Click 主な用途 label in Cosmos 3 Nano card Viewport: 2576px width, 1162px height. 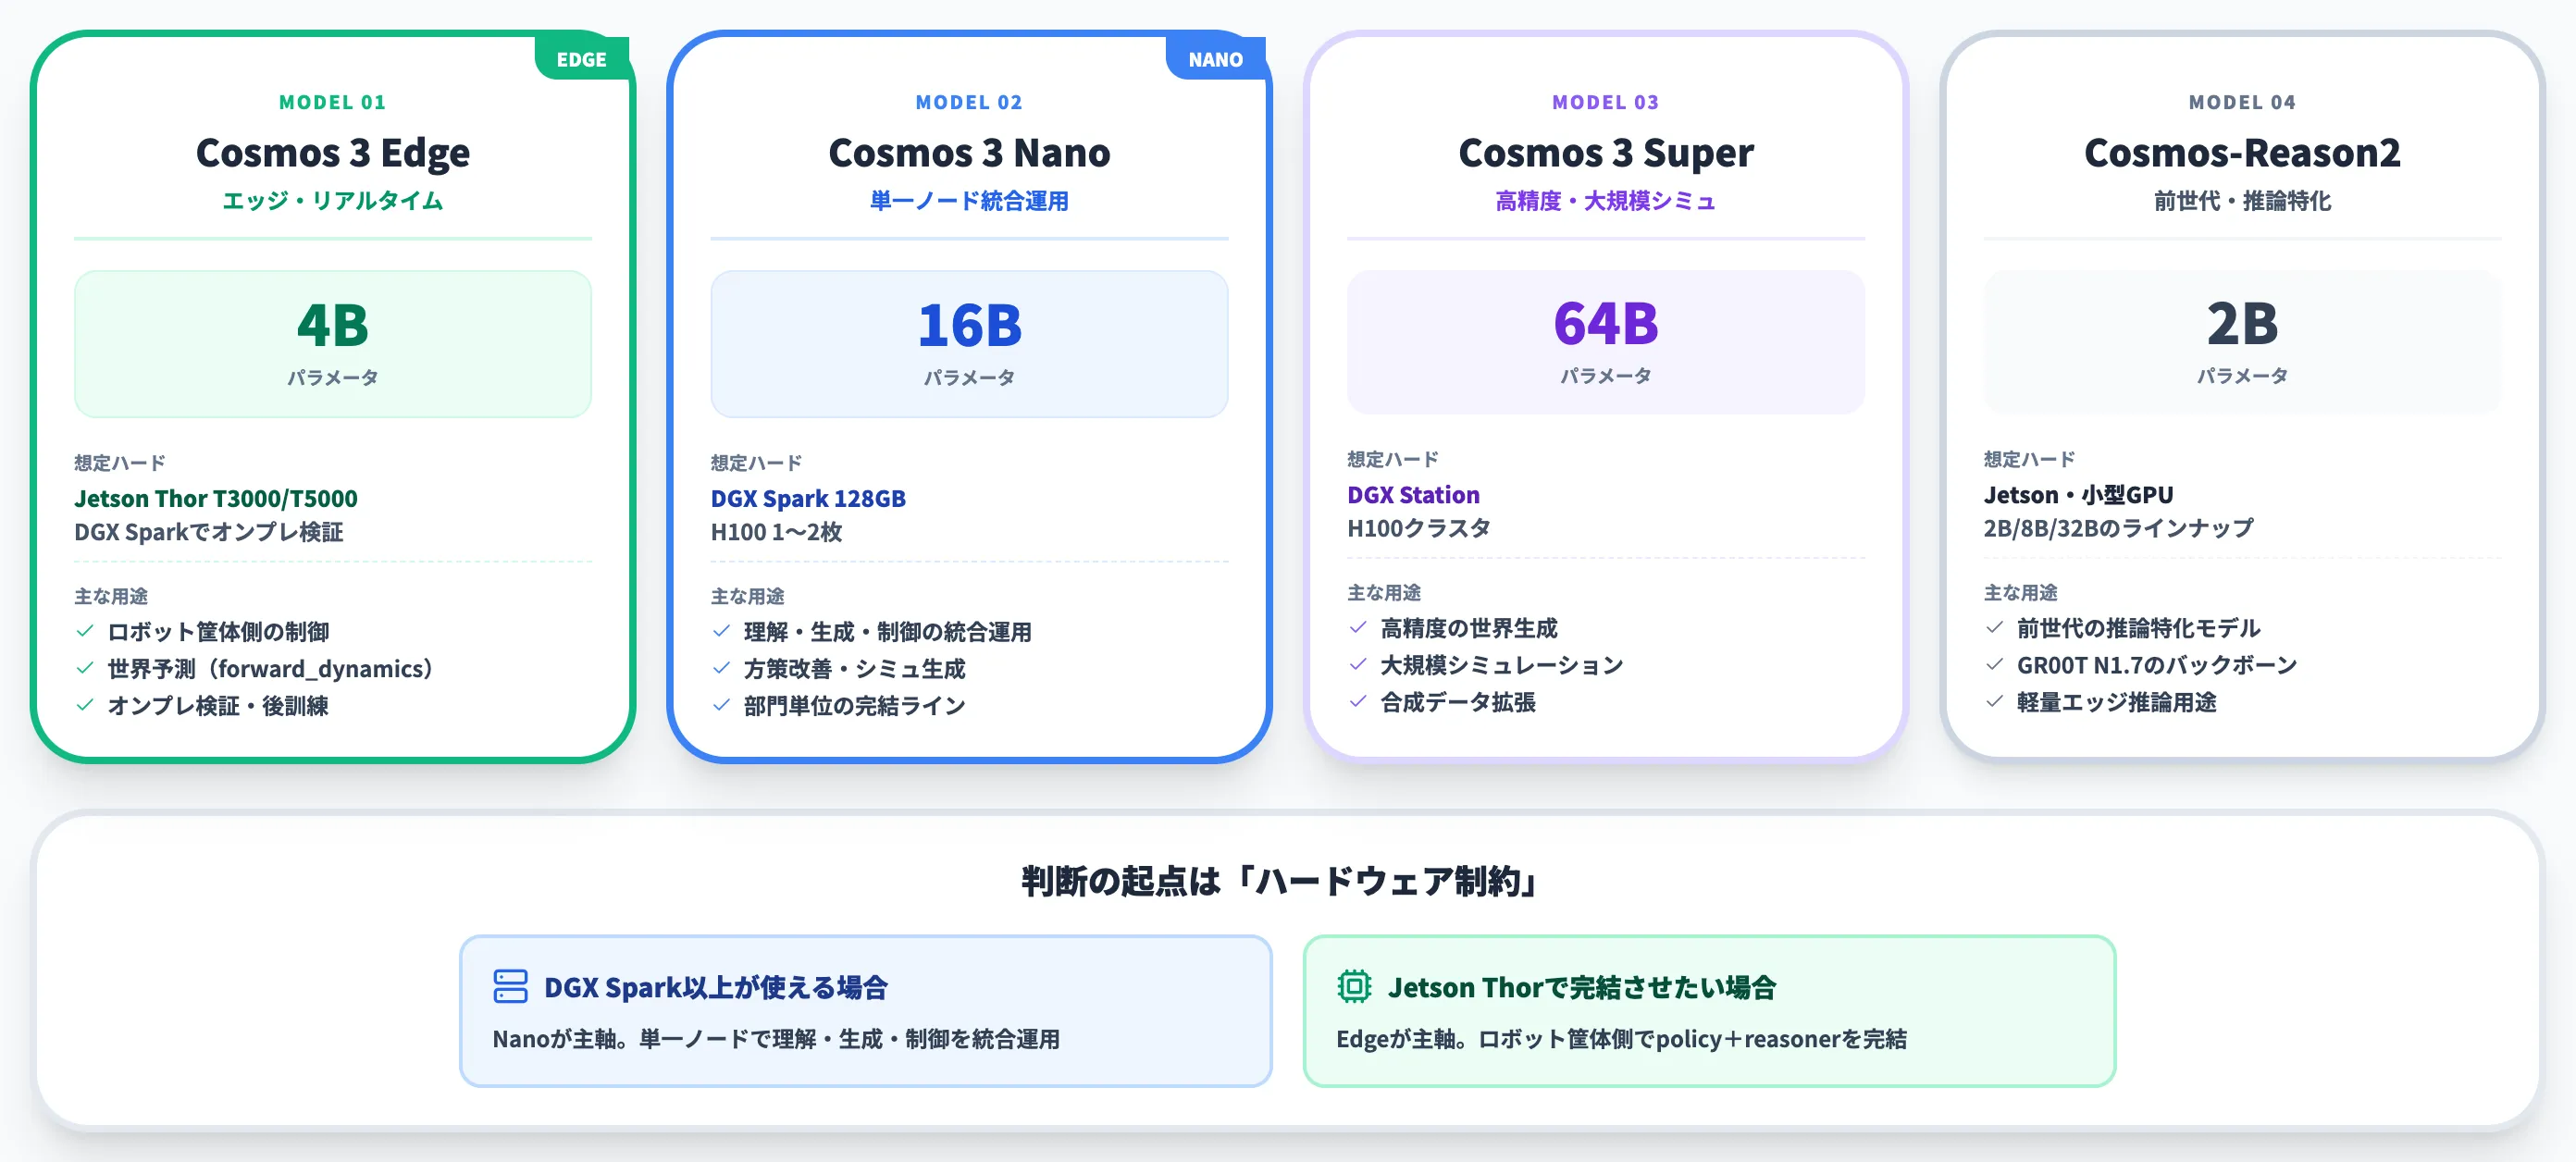pyautogui.click(x=747, y=596)
